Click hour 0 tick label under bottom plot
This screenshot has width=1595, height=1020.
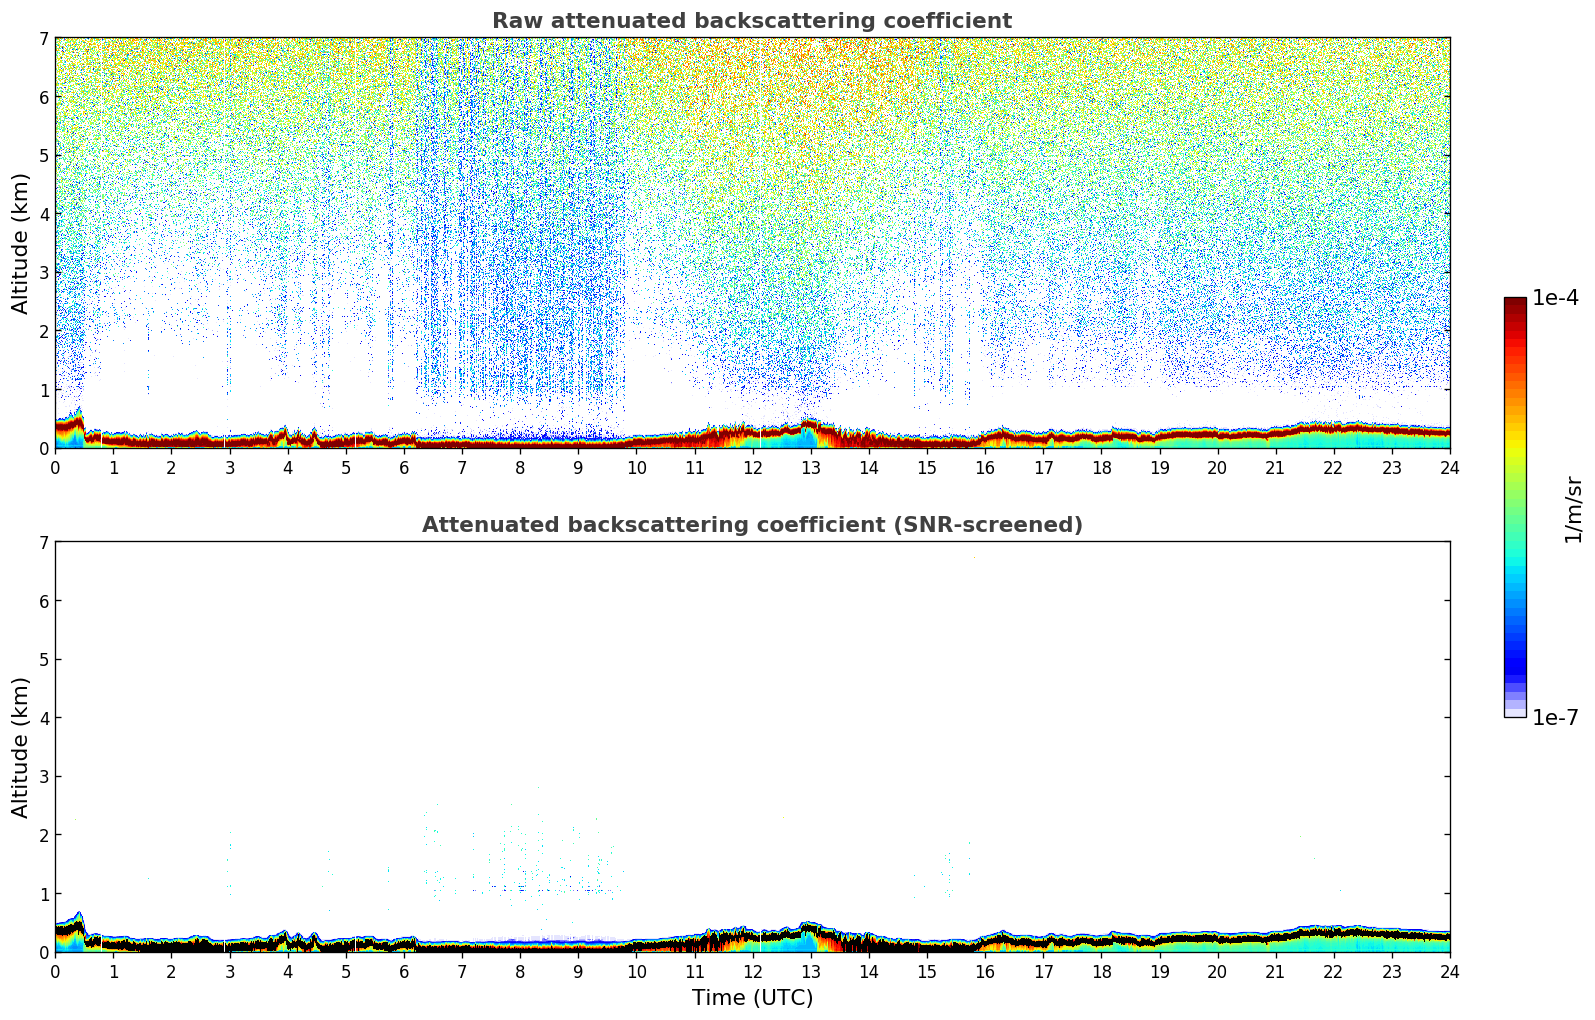(55, 972)
